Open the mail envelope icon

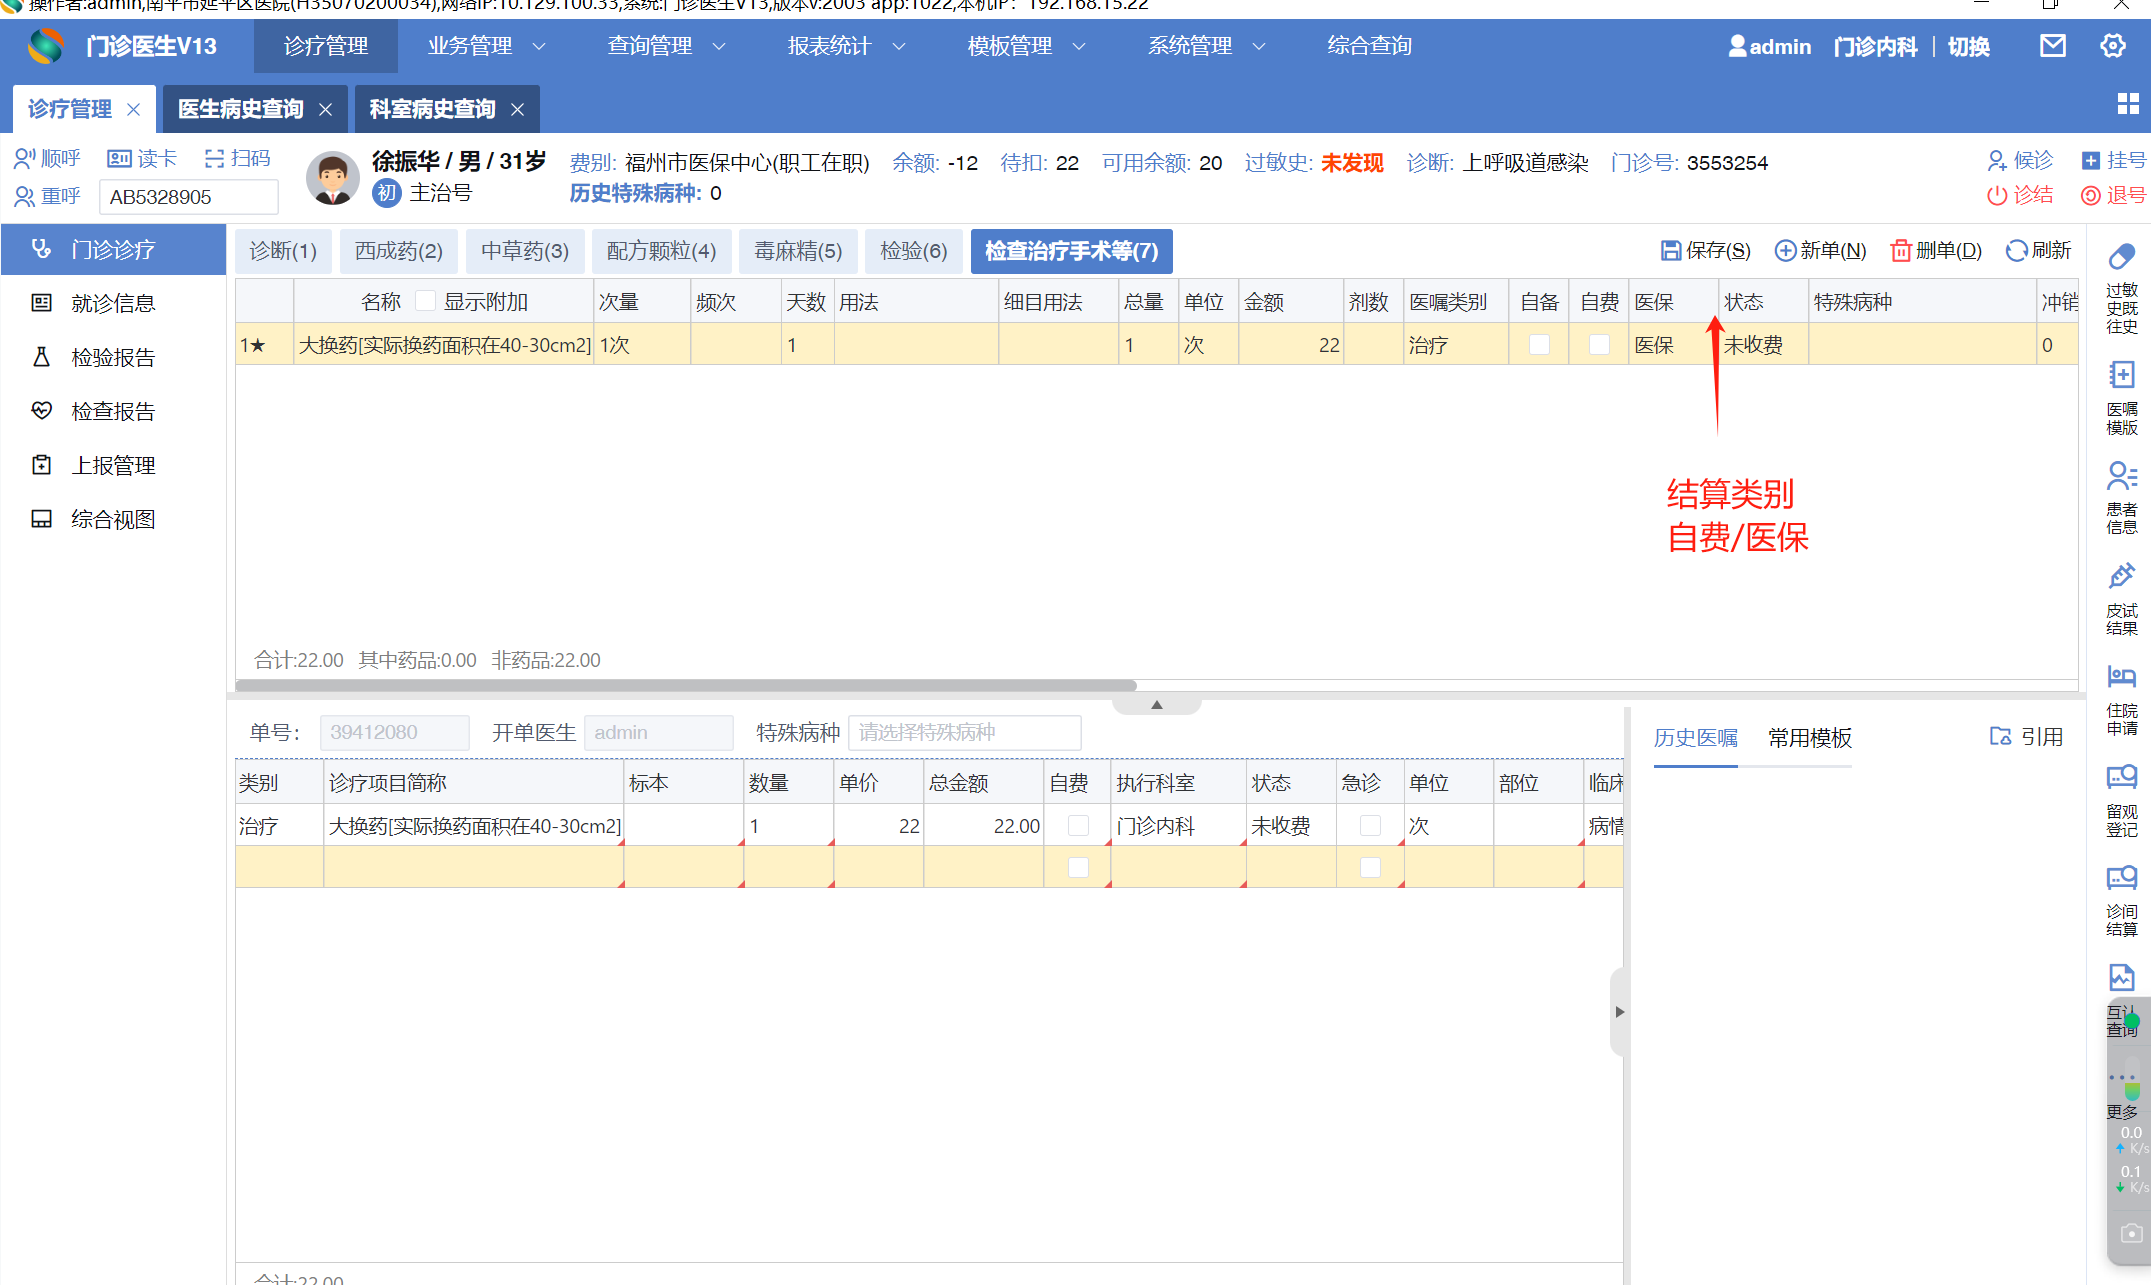click(x=2052, y=46)
